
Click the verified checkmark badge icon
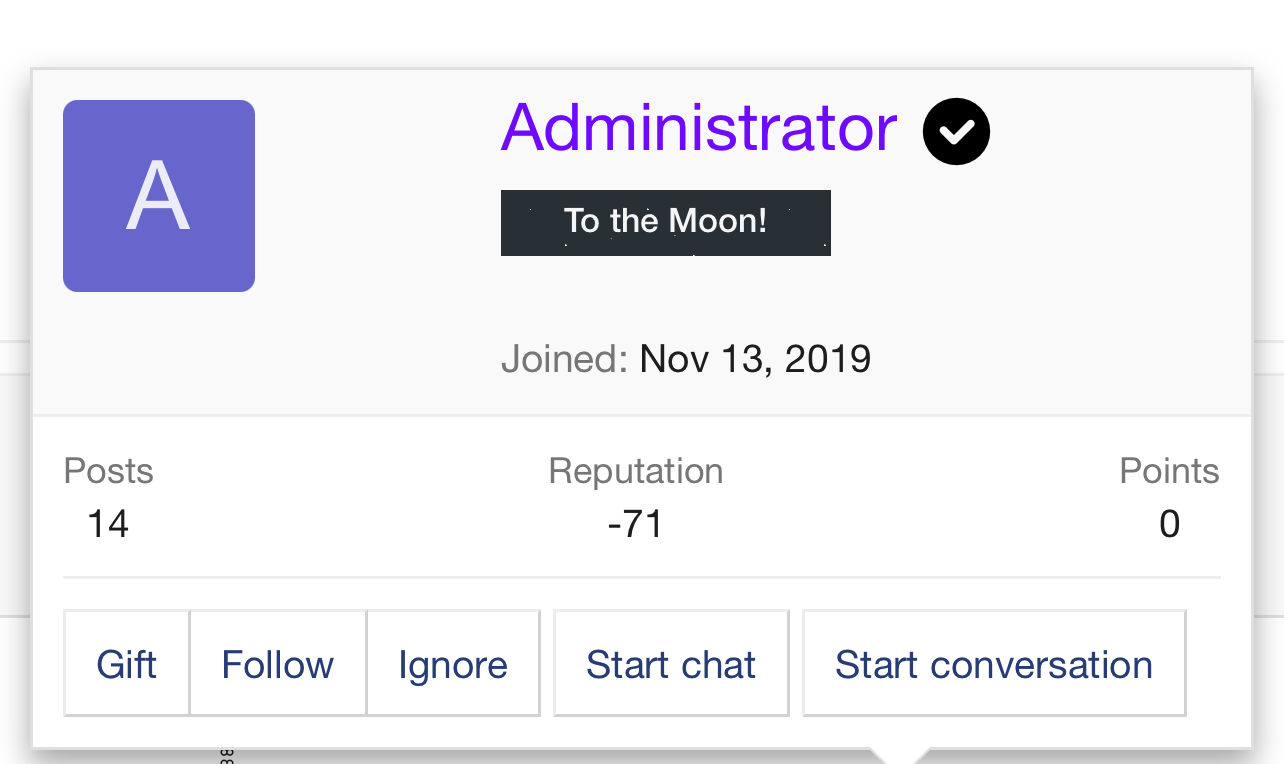(x=957, y=132)
